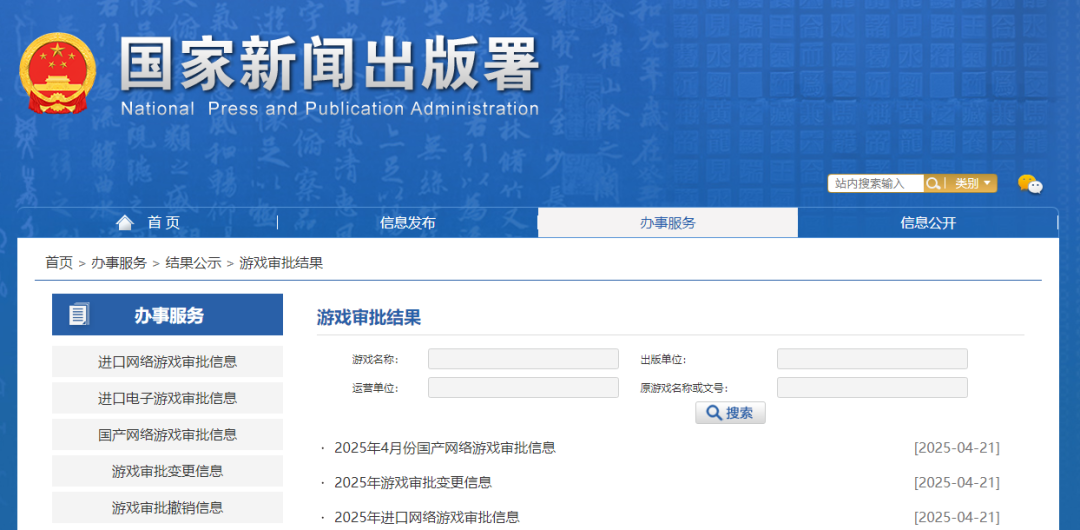Viewport: 1080px width, 530px height.
Task: Open 国产网络游戏审批信息 in sidebar
Action: click(167, 434)
